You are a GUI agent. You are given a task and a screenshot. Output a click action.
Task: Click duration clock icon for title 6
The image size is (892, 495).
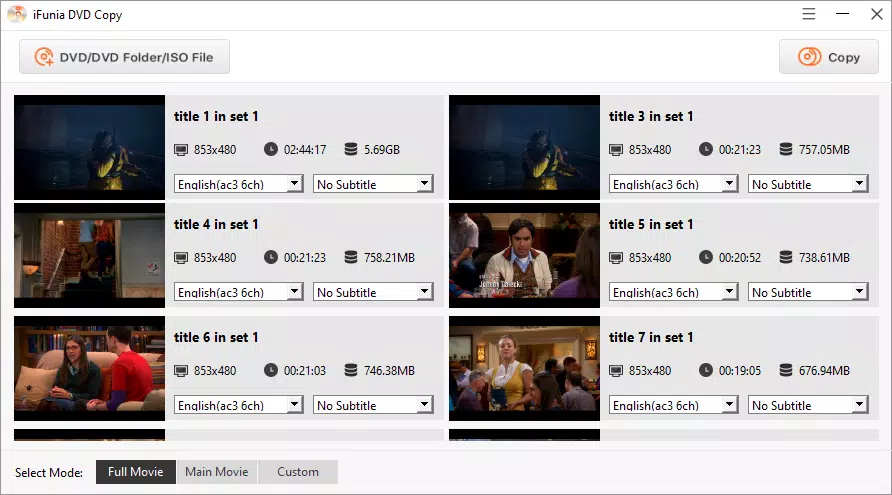click(271, 370)
